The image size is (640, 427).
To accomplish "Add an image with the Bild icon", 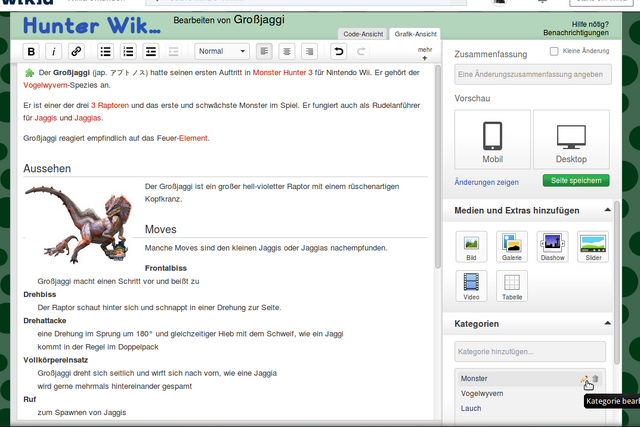I will 471,247.
